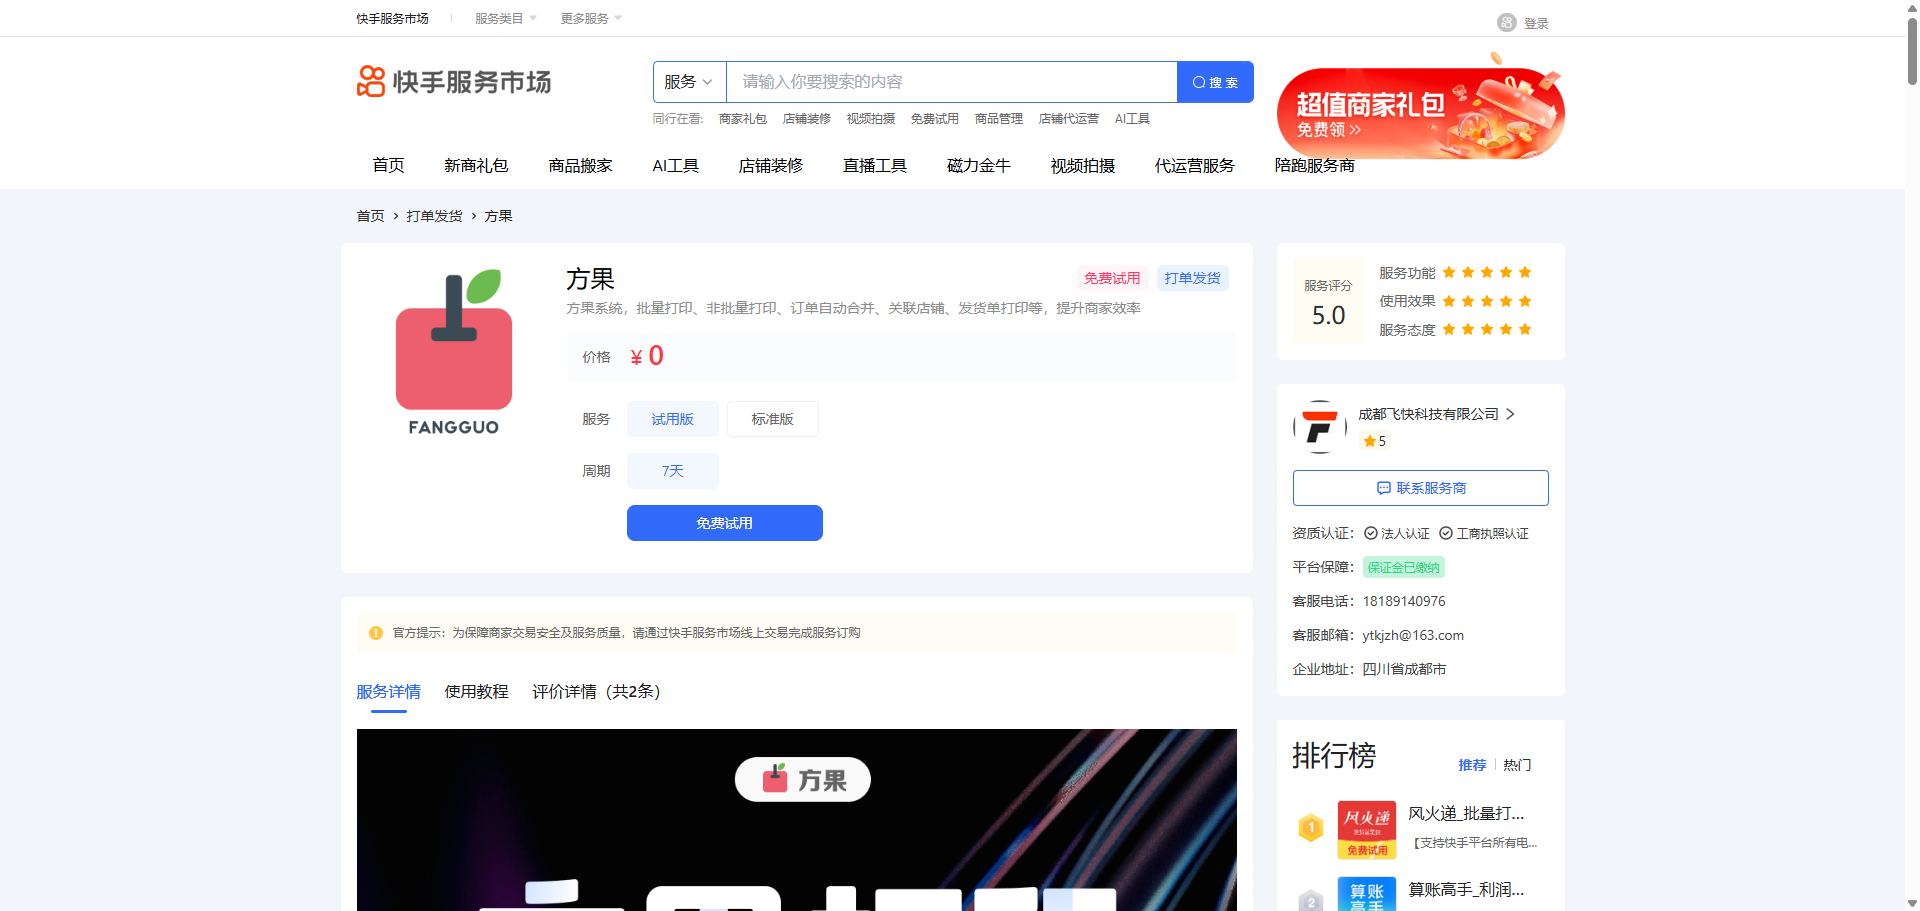Click the Fangguo apple product logo
The image size is (1920, 911).
coord(454,352)
